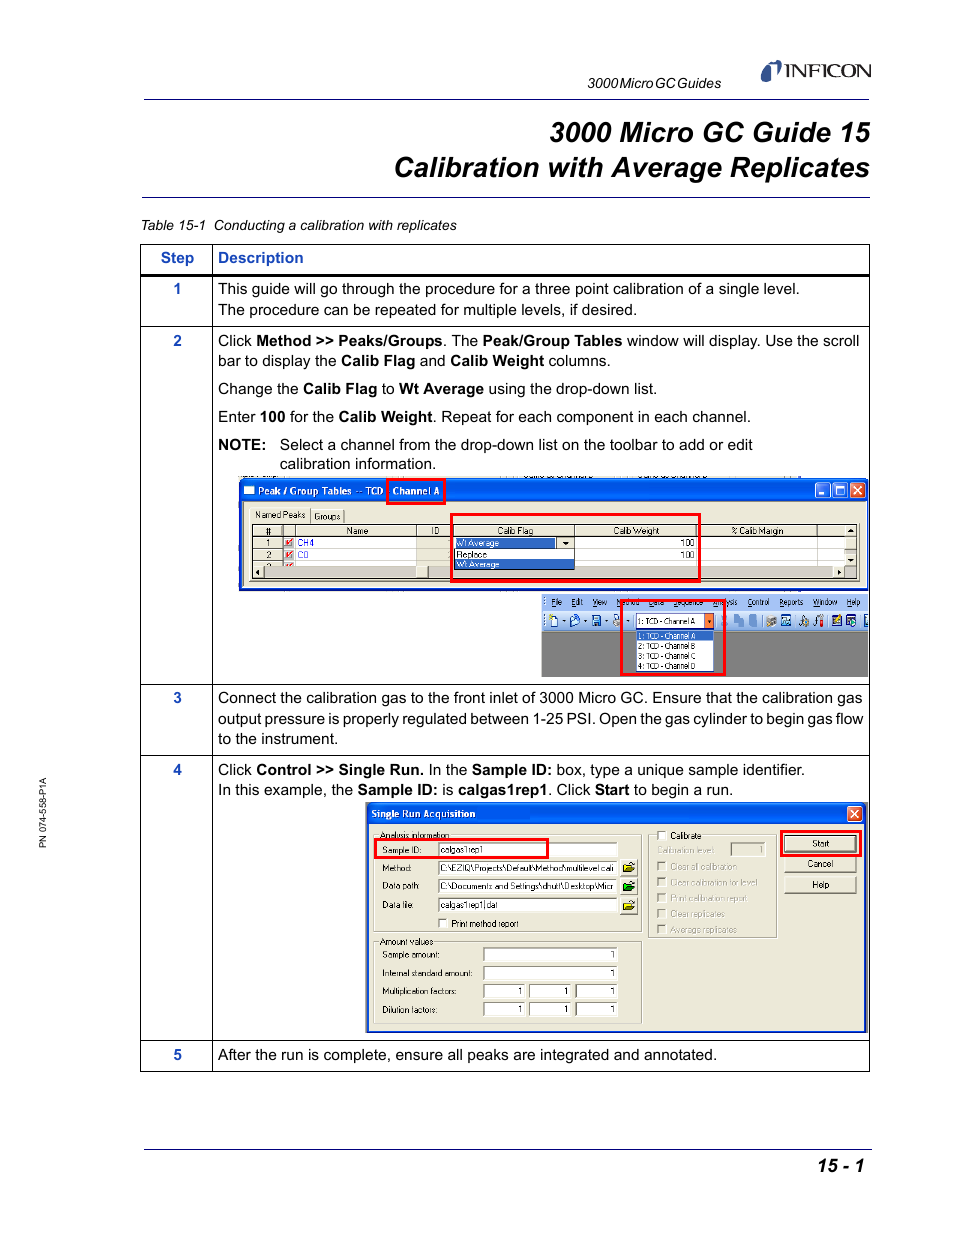954x1235 pixels.
Task: Open the Calib Flag drop-down arrow
Action: point(566,543)
